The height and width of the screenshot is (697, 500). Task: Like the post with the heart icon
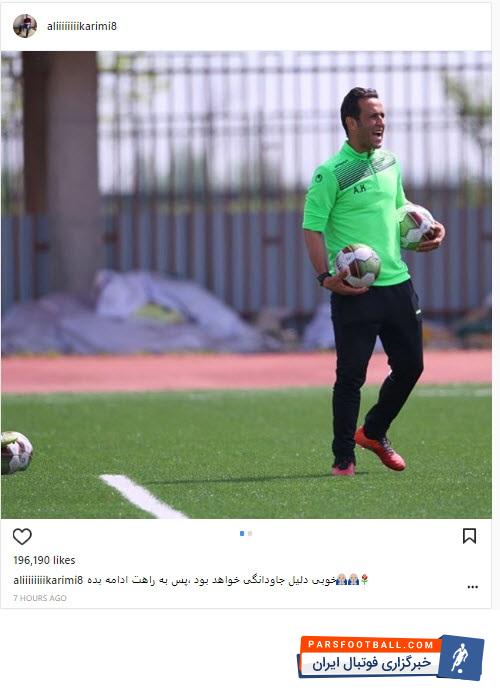(x=22, y=537)
